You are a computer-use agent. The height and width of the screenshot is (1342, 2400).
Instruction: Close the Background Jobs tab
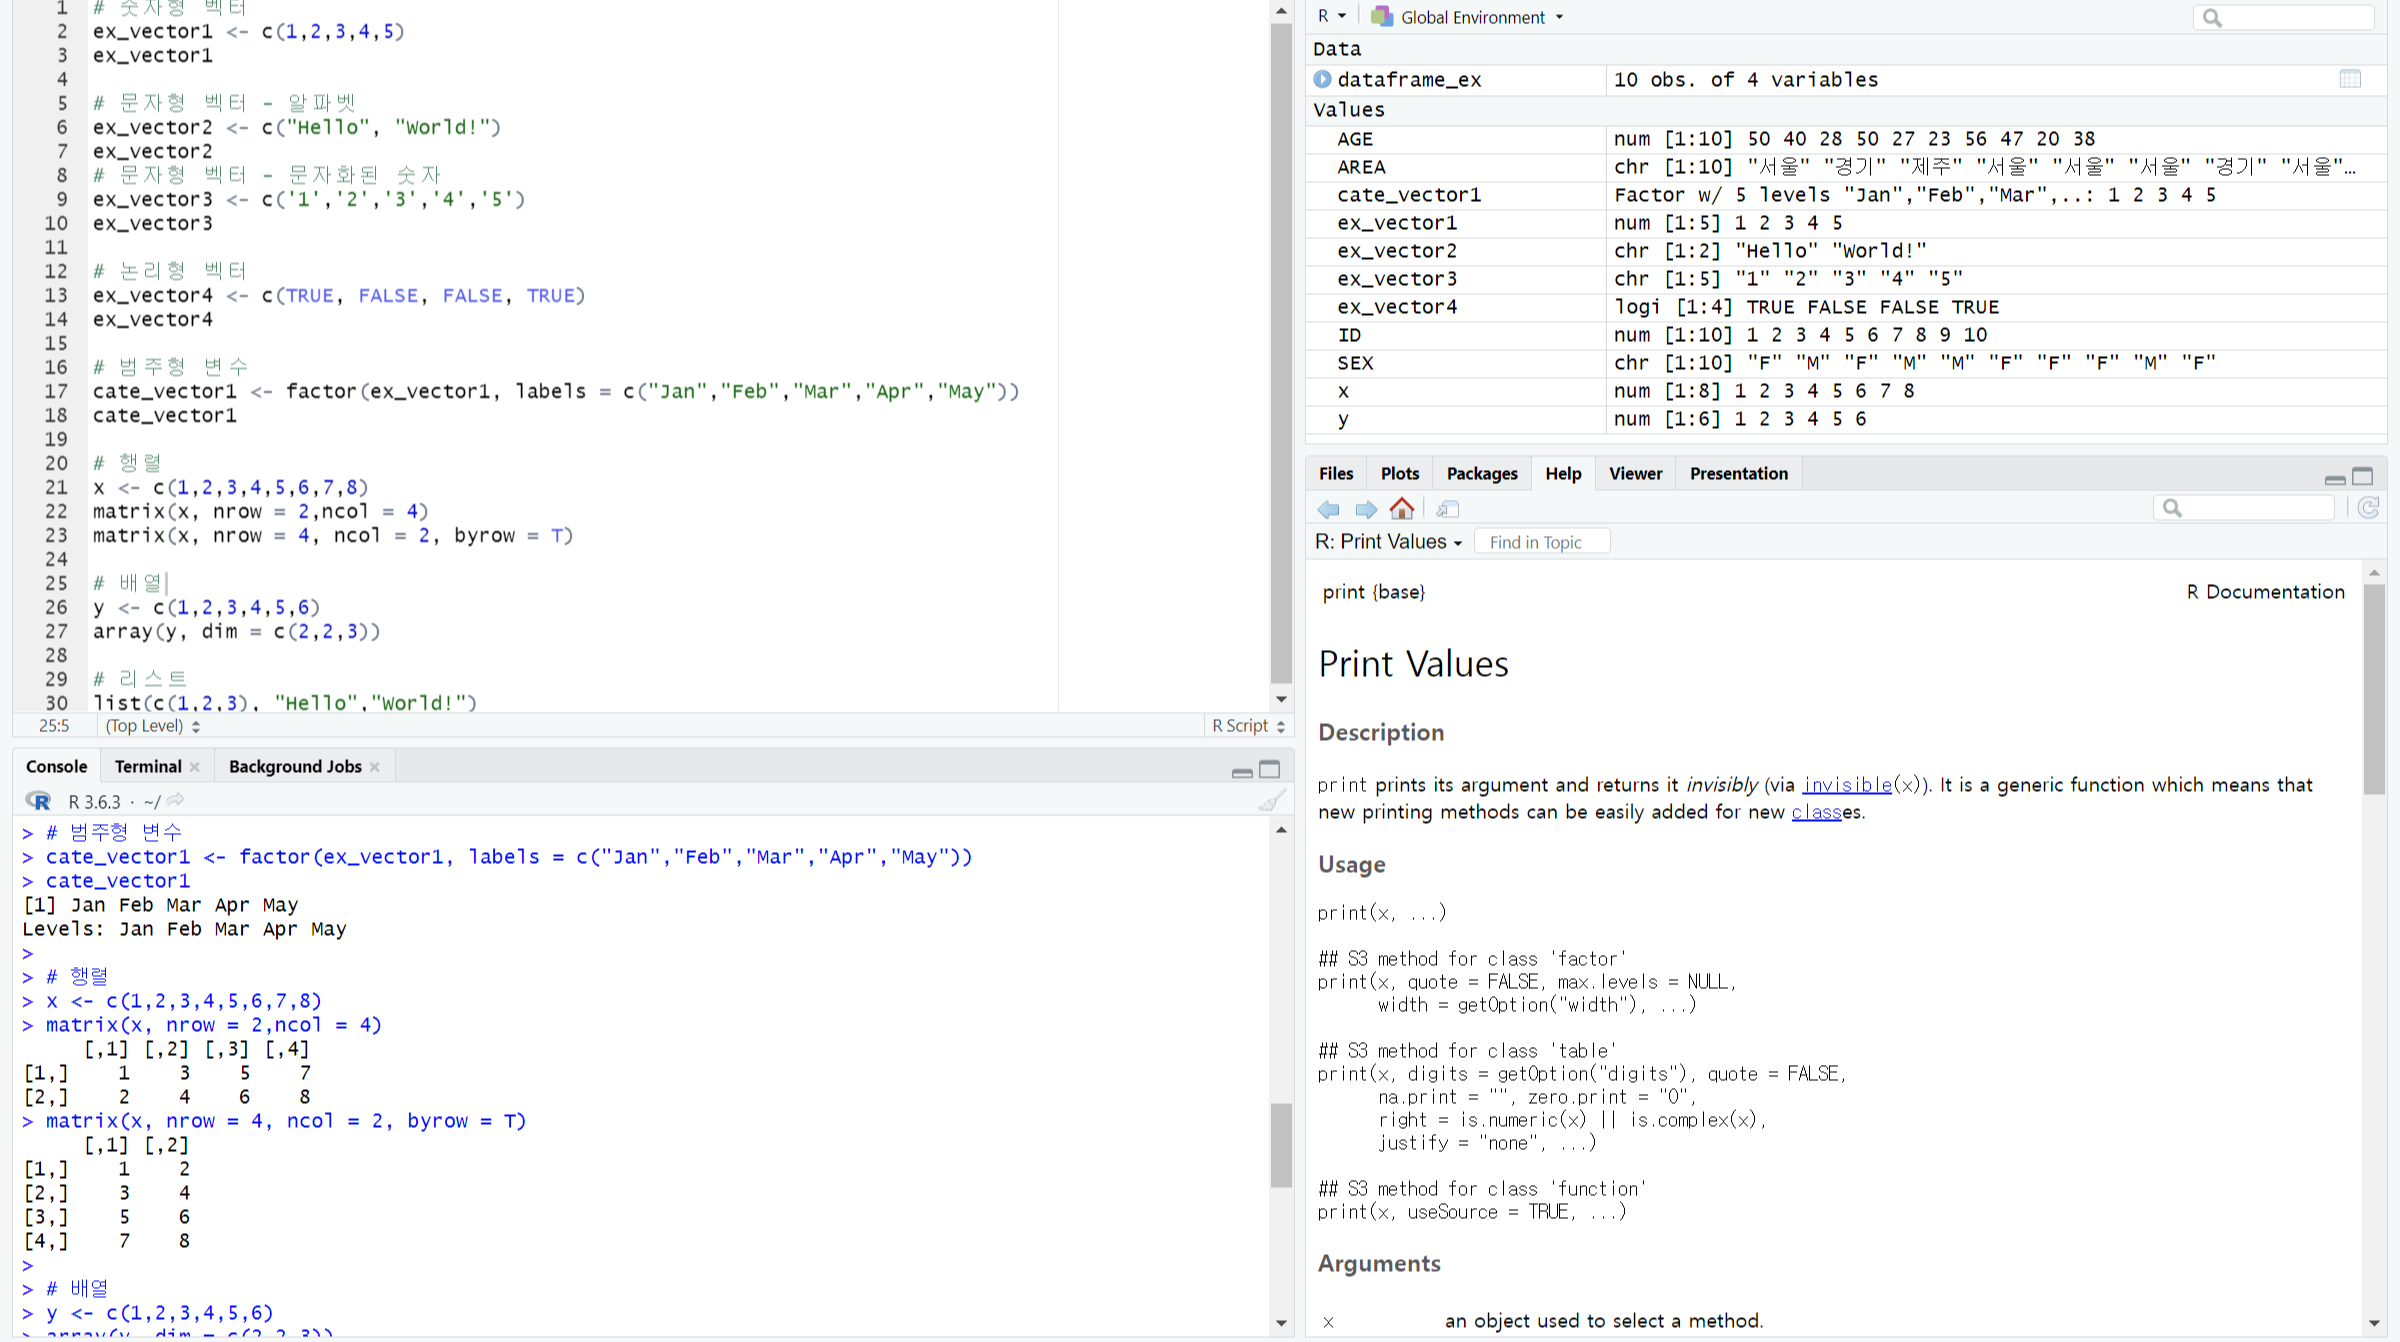375,767
